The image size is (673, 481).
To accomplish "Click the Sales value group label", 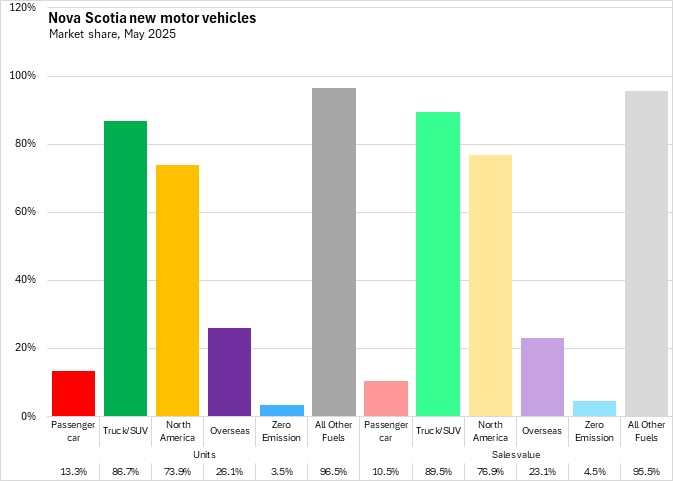I will pos(516,454).
